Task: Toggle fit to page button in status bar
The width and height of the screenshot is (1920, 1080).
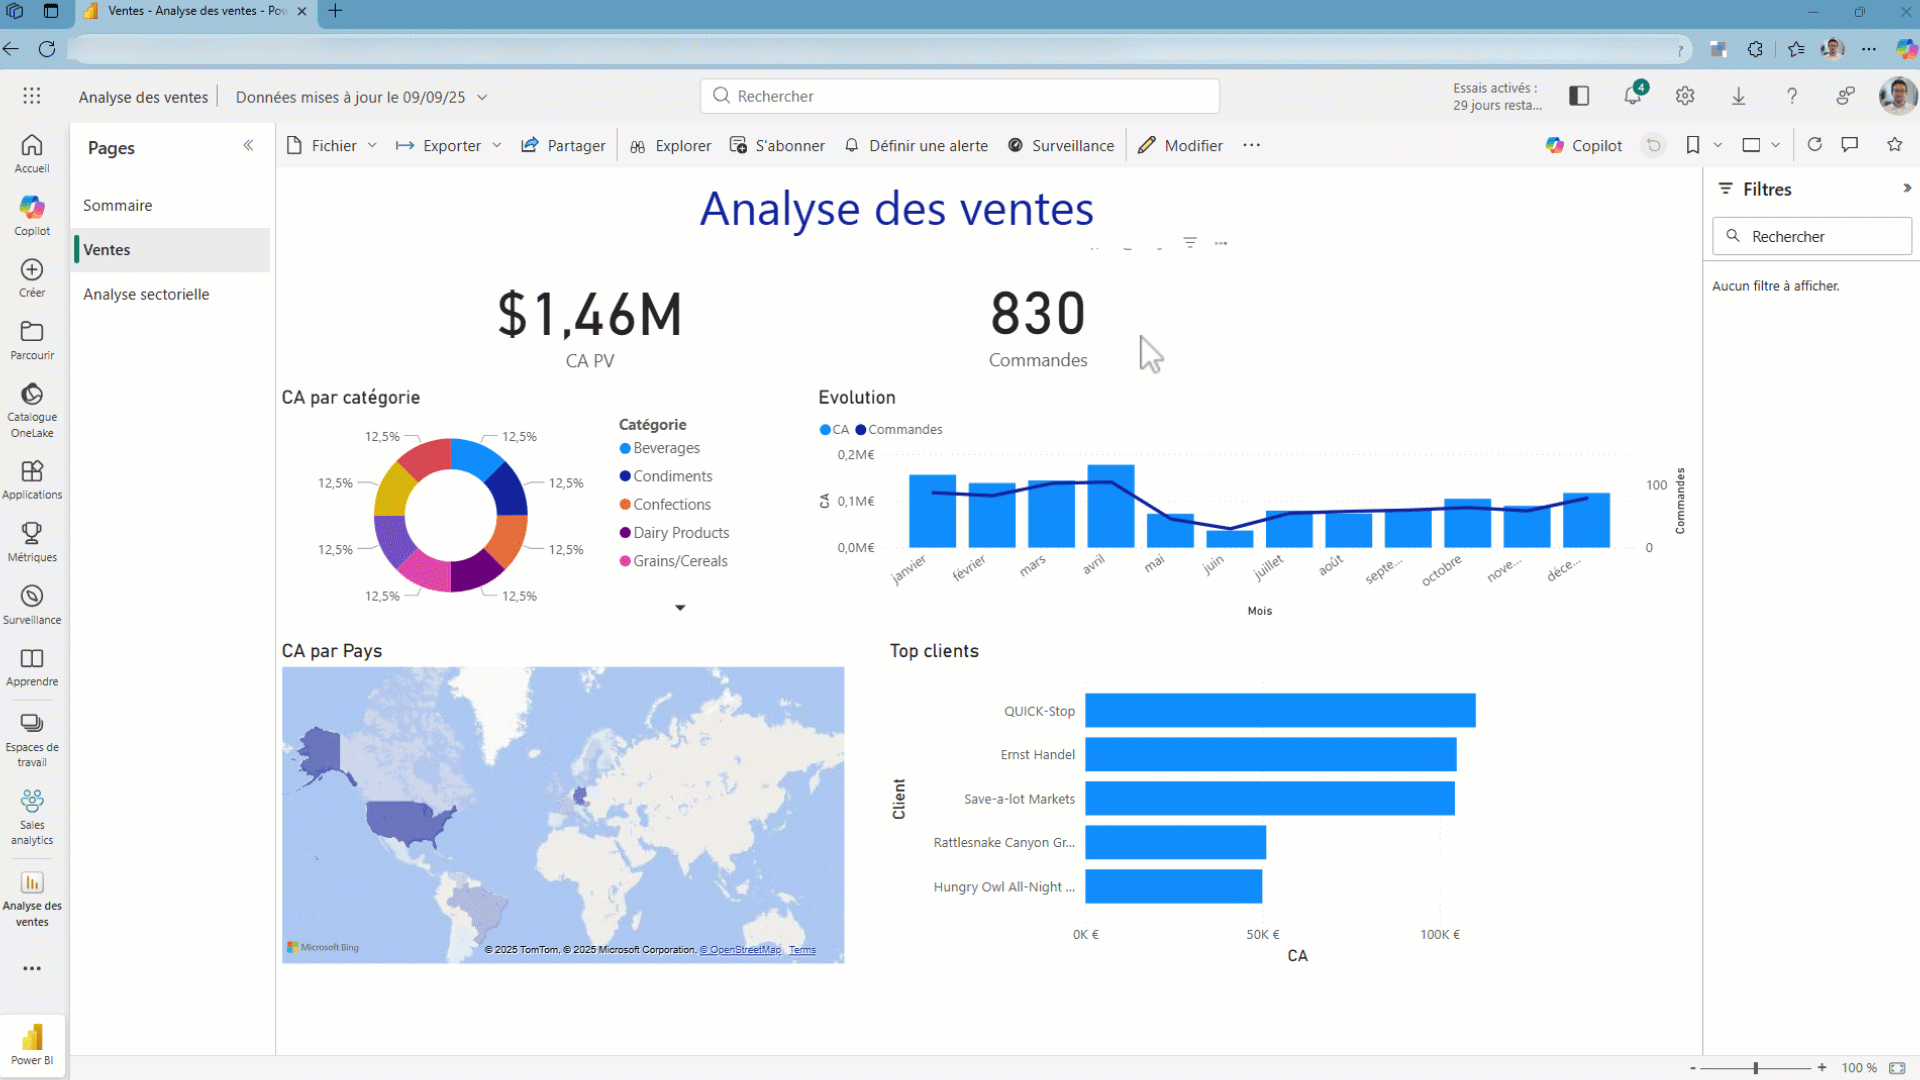Action: (x=1897, y=1068)
